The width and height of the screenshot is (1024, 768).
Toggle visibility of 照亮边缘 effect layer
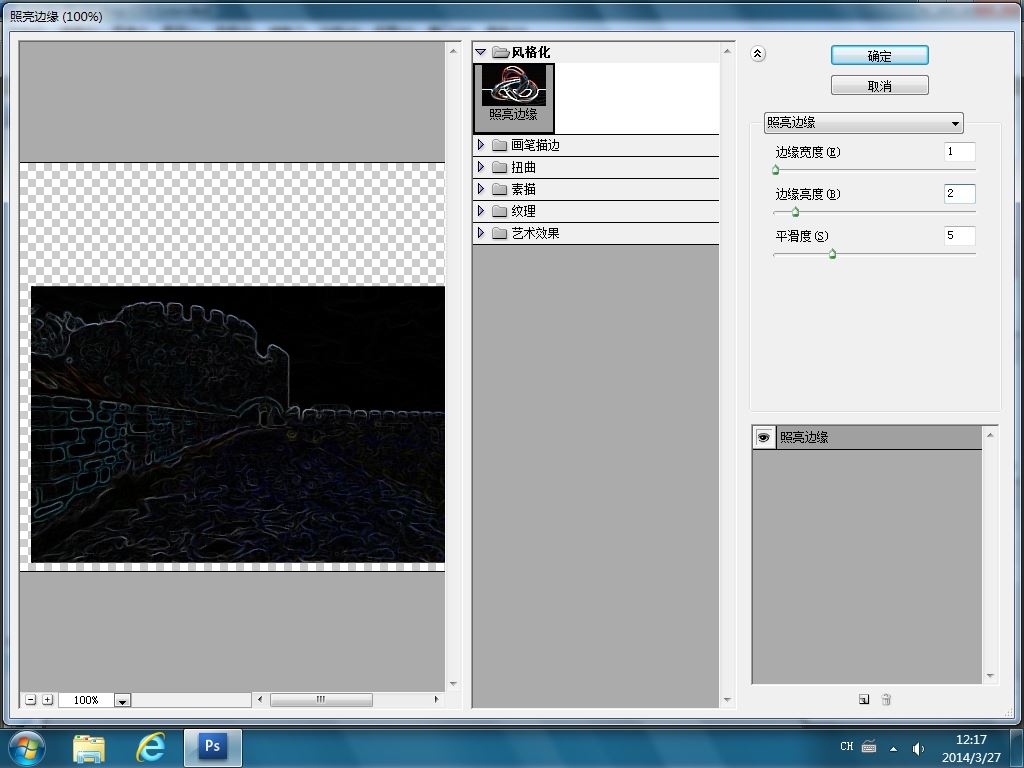click(x=763, y=438)
